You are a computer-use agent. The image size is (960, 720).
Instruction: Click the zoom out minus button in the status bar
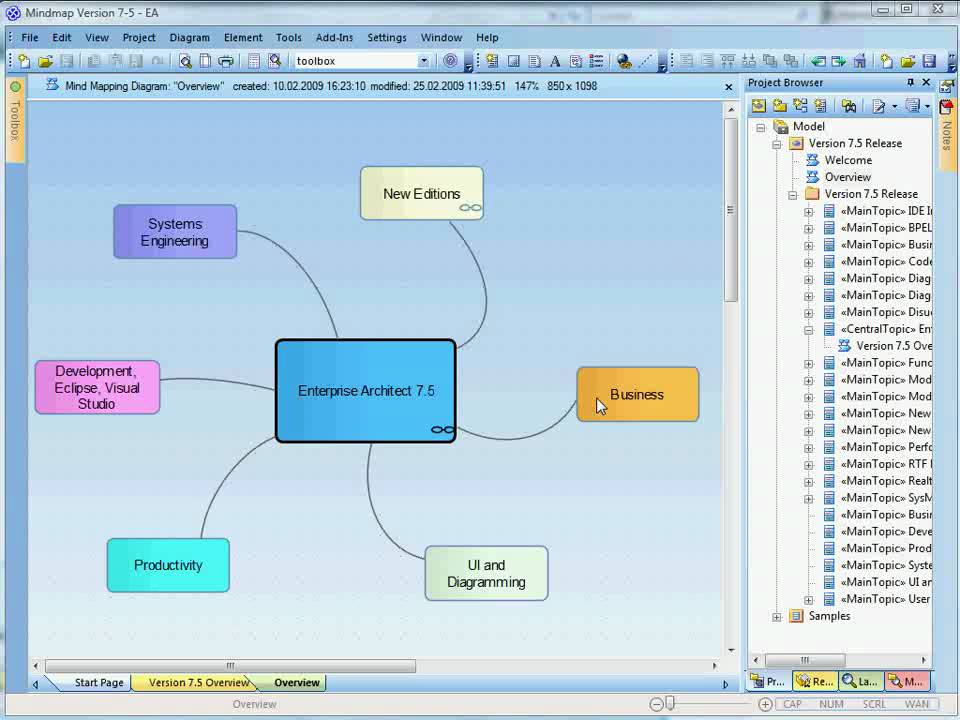(x=656, y=704)
